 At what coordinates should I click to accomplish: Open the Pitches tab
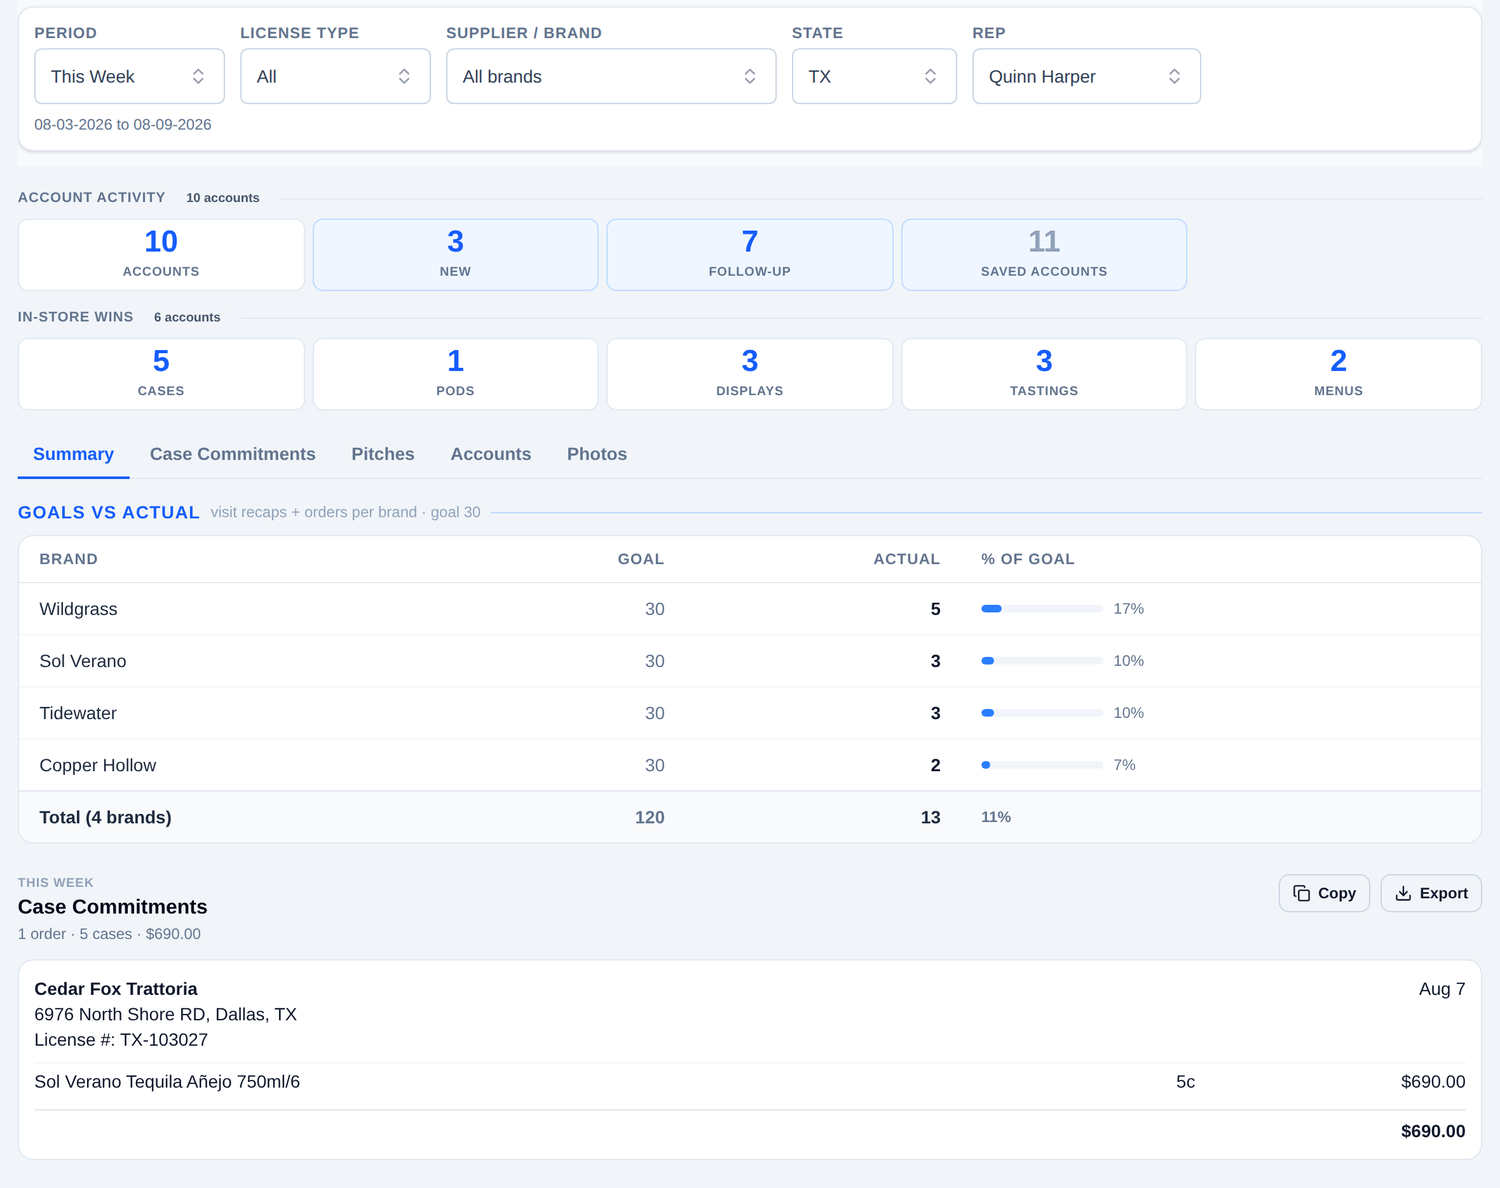click(383, 454)
